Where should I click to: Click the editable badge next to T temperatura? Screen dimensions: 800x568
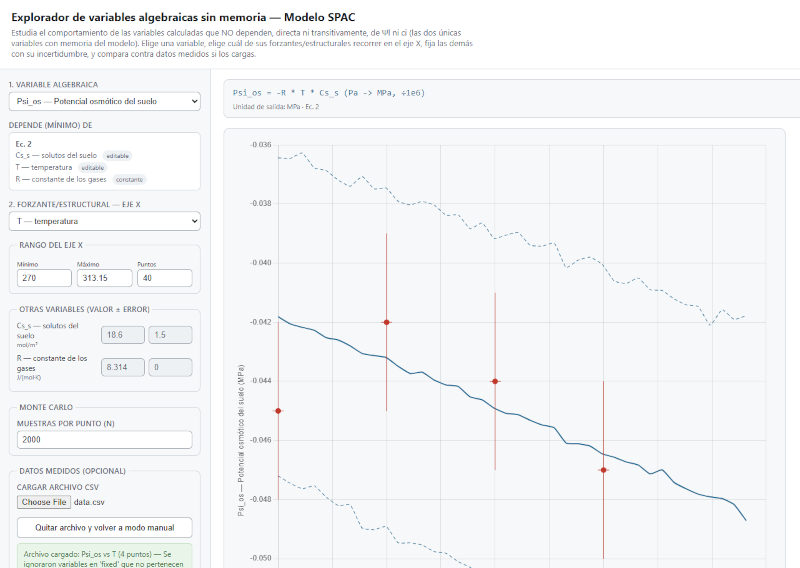93,167
